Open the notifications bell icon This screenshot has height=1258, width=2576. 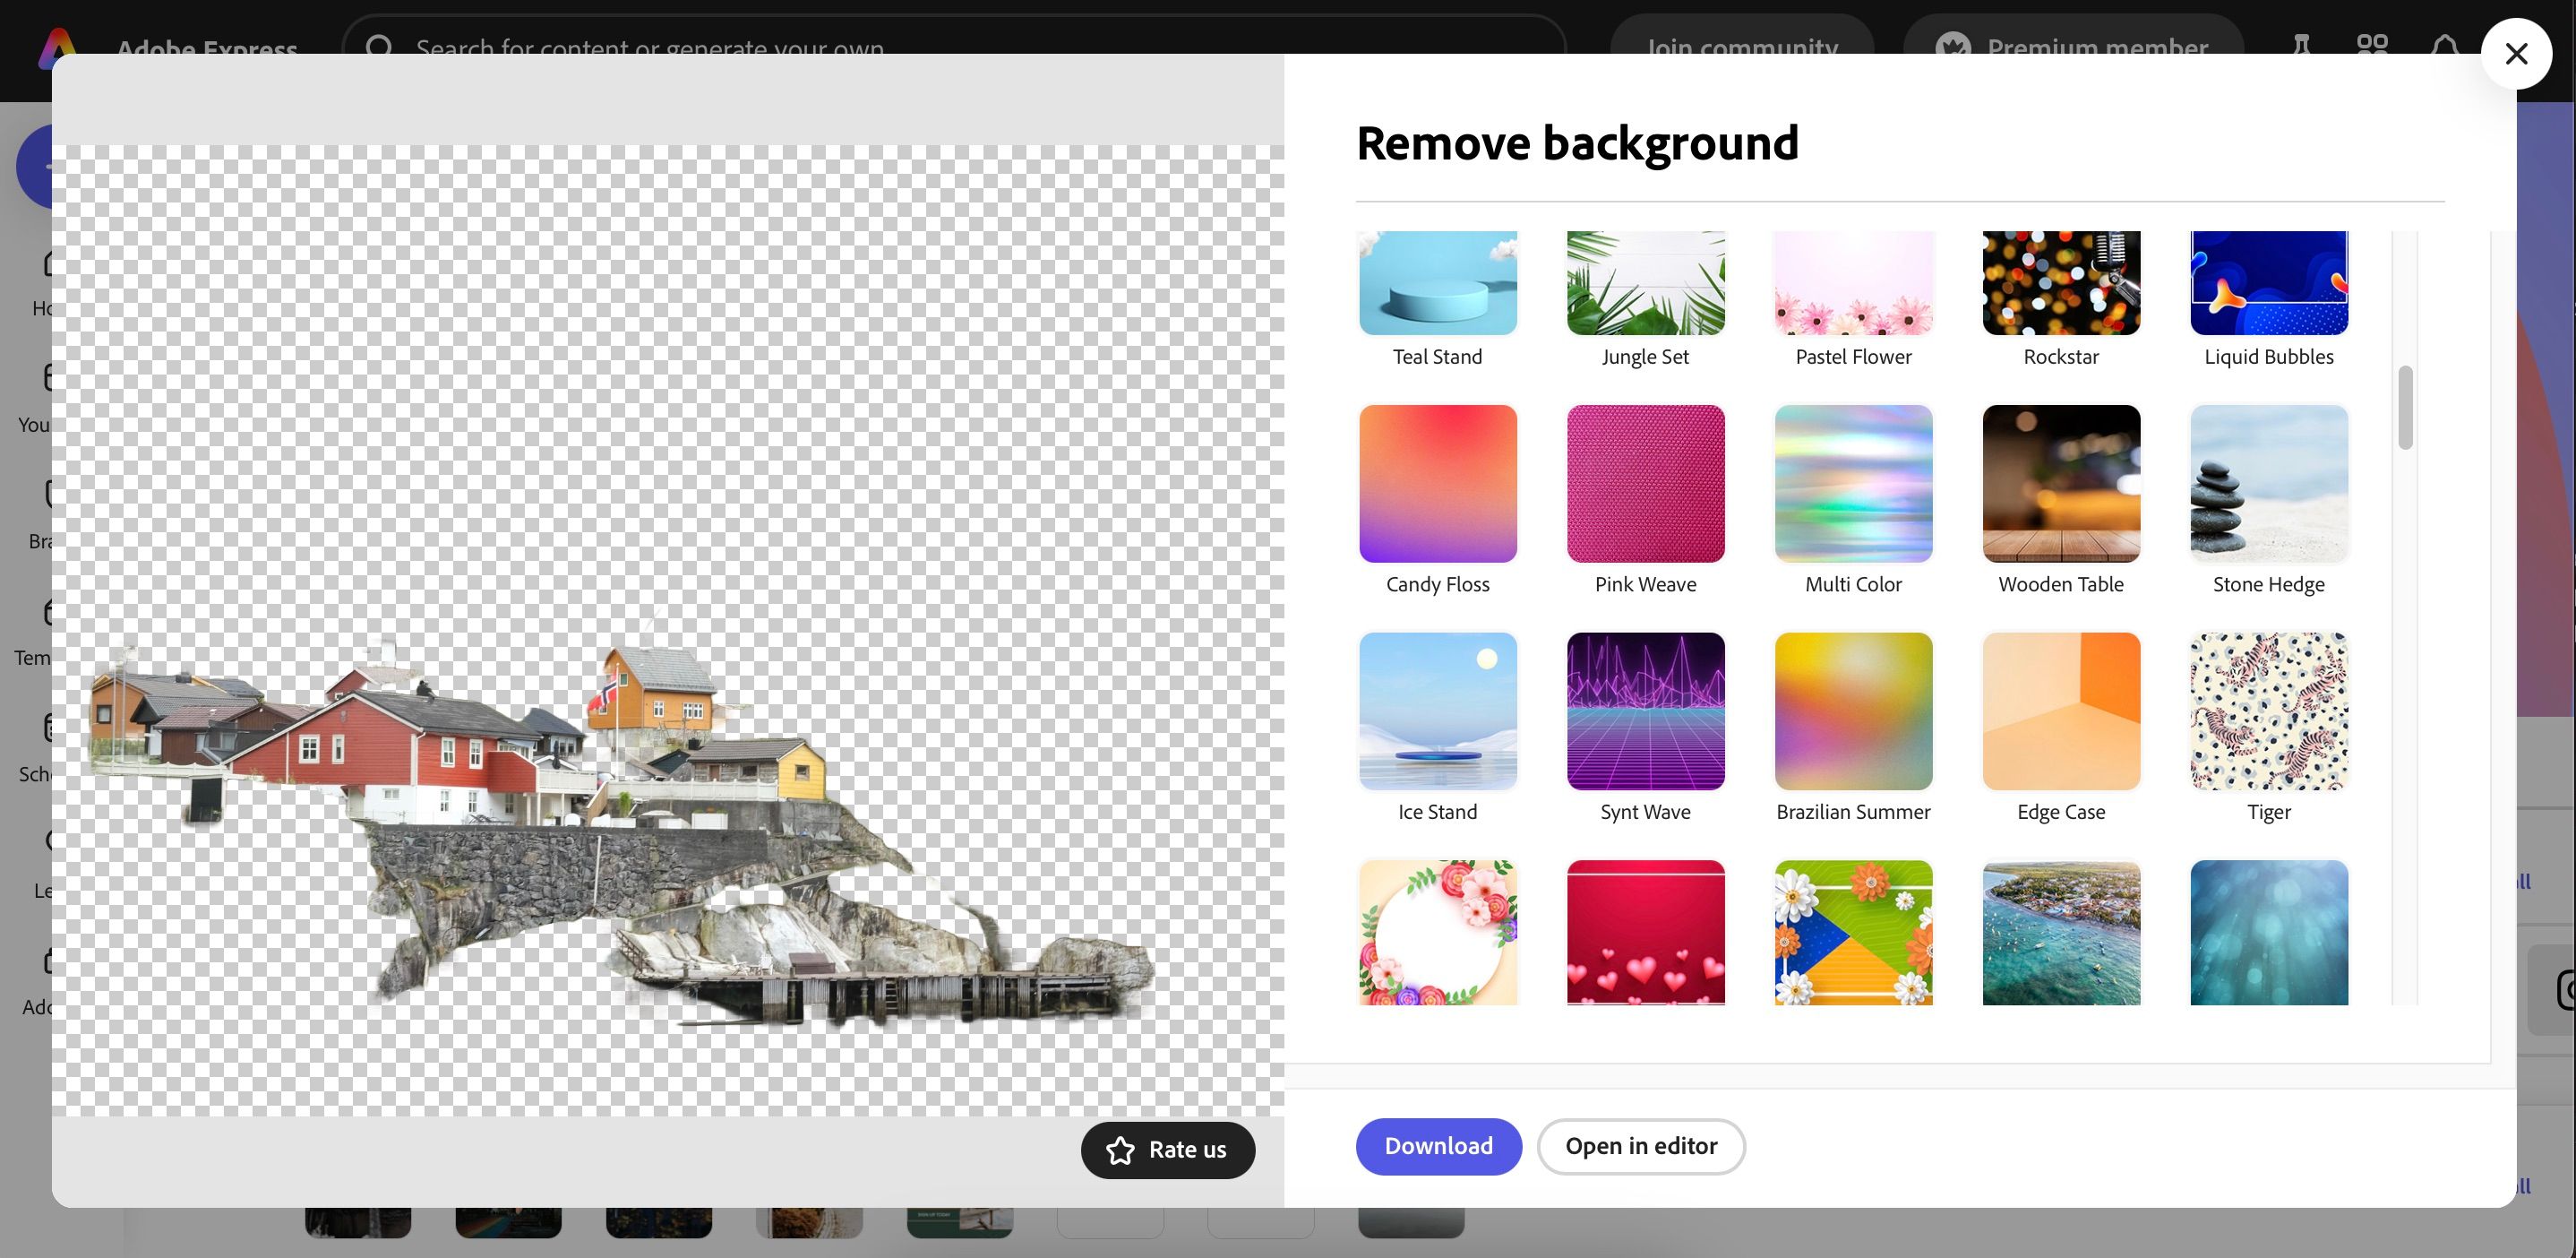click(x=2444, y=46)
